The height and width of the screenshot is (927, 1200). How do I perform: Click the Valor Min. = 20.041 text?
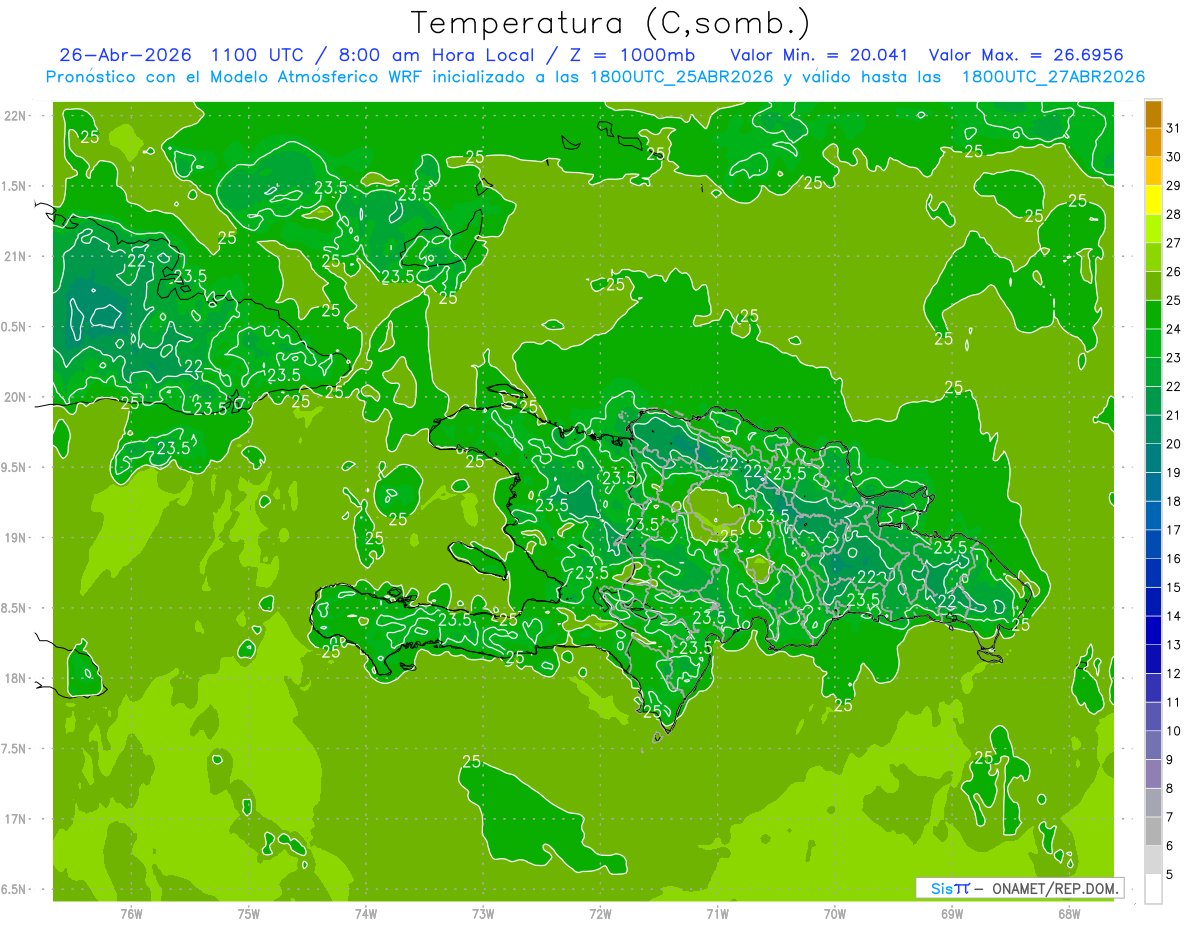tap(819, 54)
